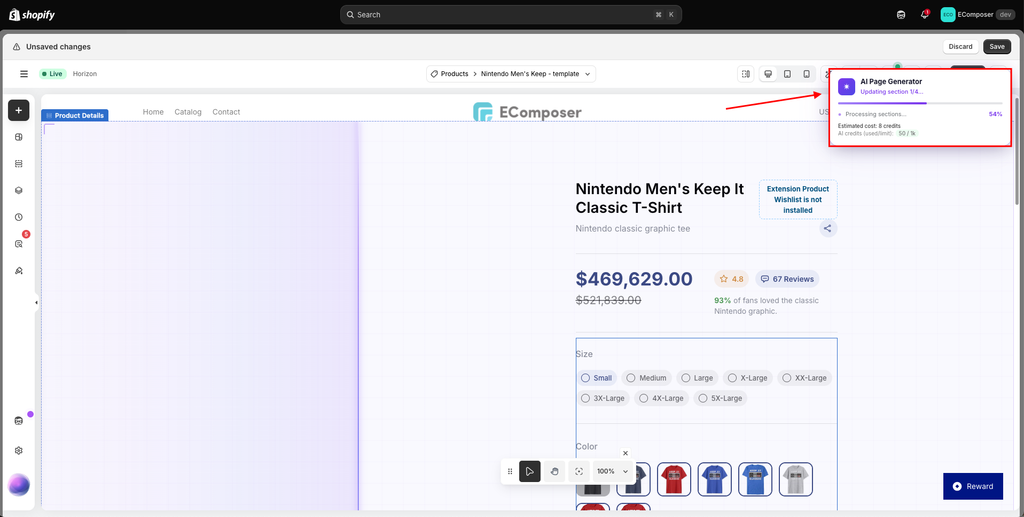Screen dimensions: 1024x517
Task: Switch to desktop preview device
Action: pyautogui.click(x=769, y=74)
